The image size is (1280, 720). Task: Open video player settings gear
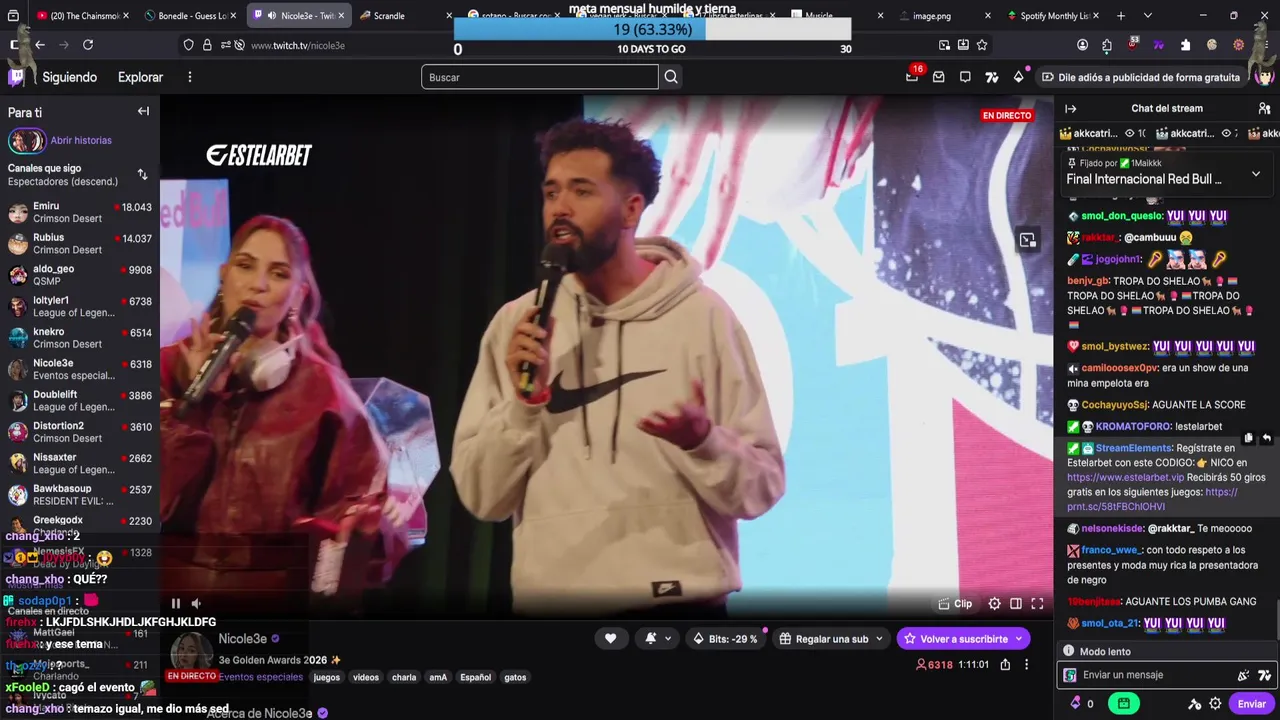point(994,603)
